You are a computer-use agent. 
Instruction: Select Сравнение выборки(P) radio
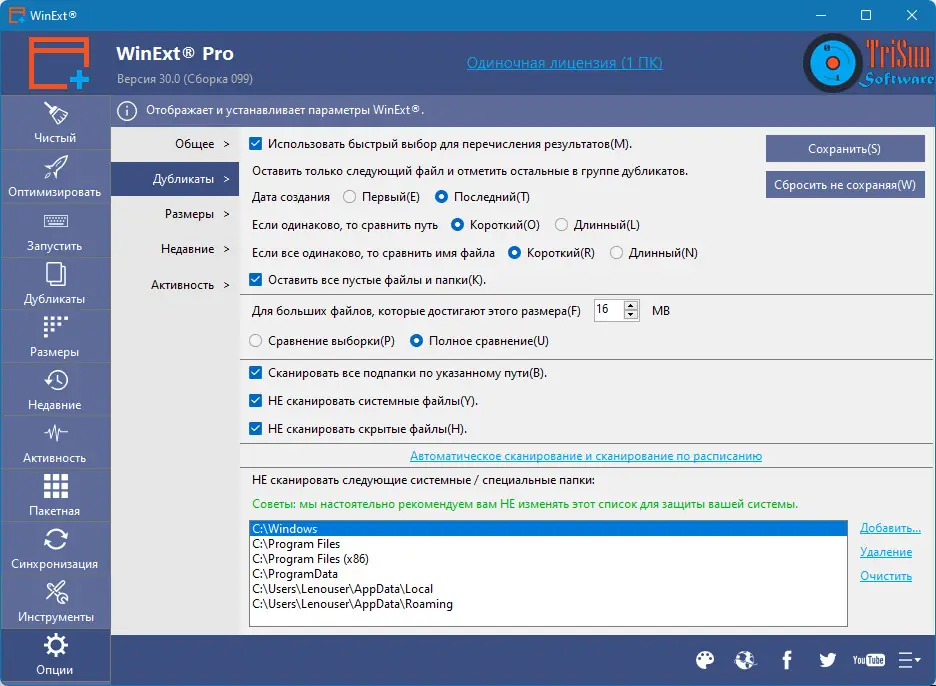[x=255, y=340]
